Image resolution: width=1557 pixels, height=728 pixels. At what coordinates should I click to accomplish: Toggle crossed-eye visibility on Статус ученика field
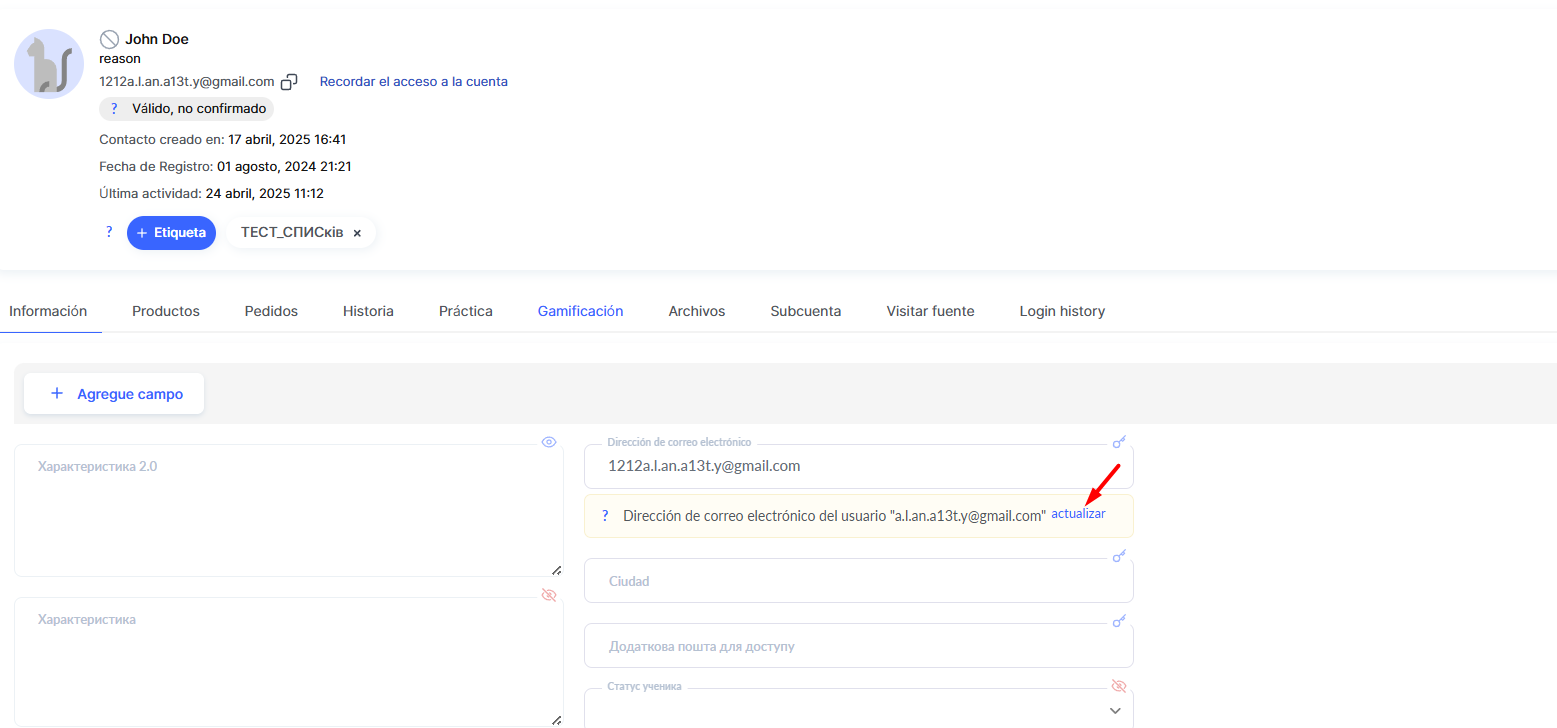coord(1119,686)
